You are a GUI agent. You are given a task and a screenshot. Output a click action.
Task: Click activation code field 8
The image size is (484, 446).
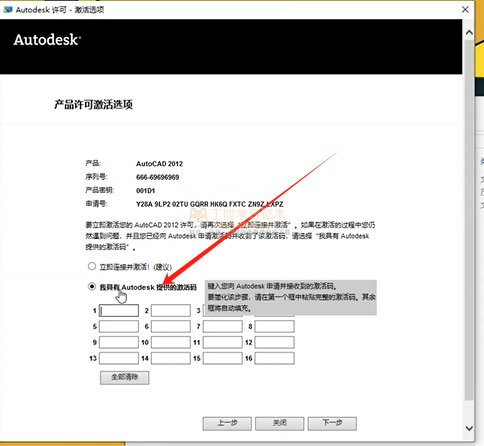click(x=274, y=326)
